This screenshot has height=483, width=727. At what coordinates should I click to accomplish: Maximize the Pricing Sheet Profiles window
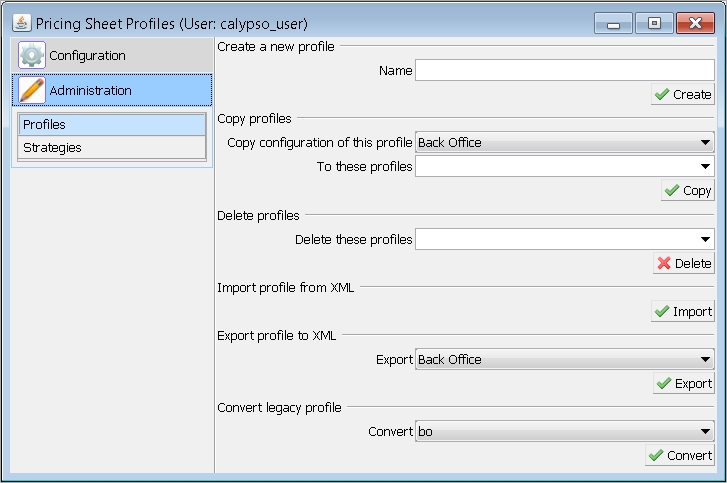tap(654, 23)
